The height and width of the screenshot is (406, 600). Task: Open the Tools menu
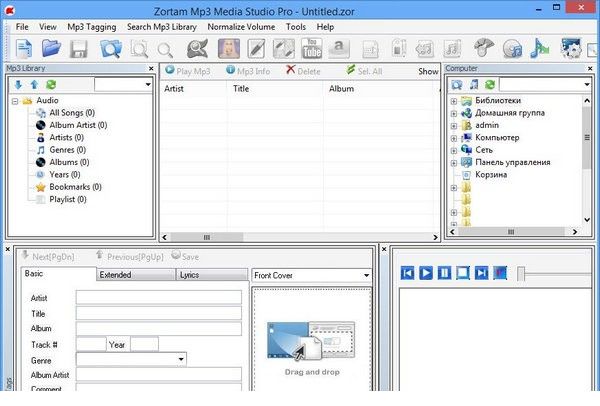(295, 27)
